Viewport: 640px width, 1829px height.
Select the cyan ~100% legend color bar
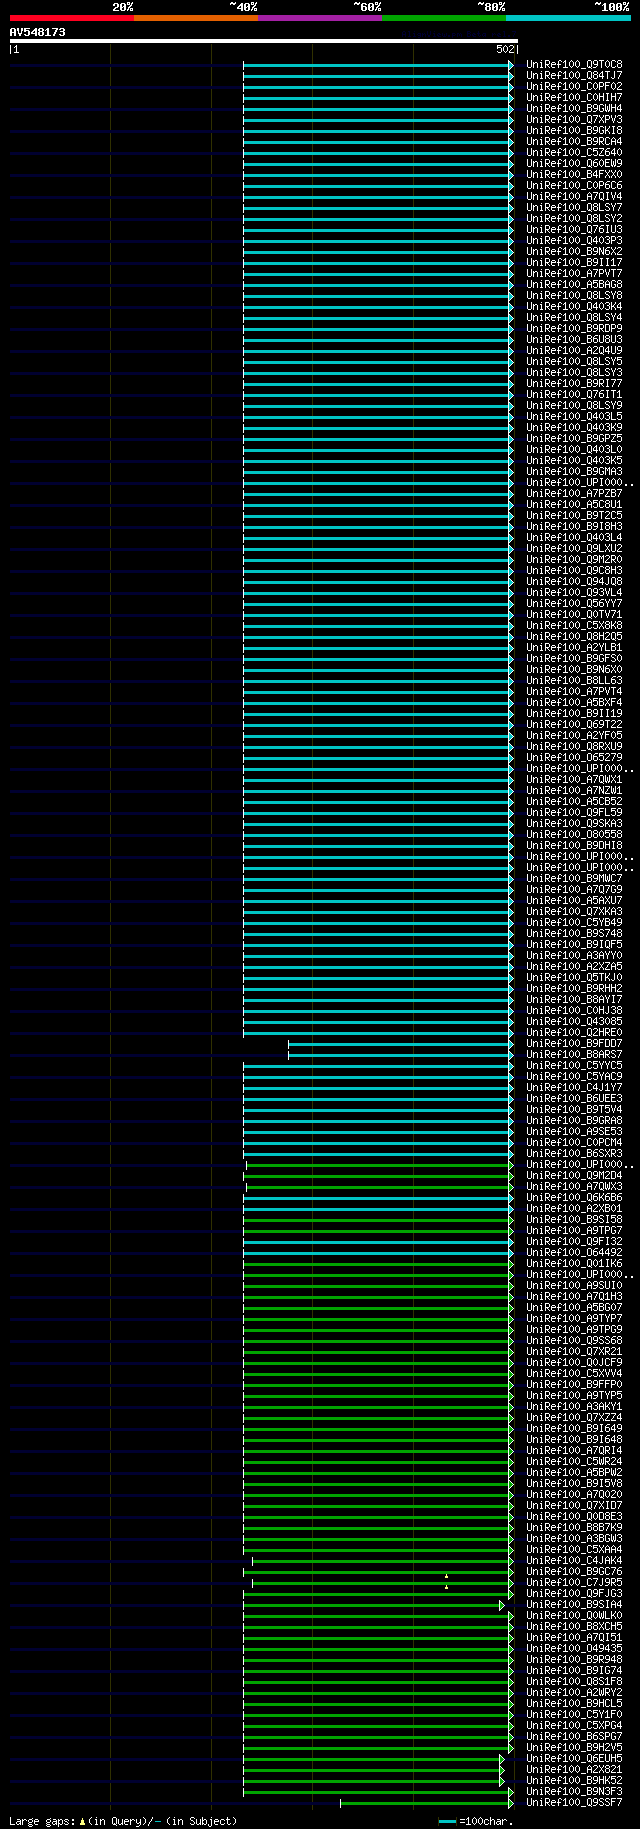coord(568,18)
